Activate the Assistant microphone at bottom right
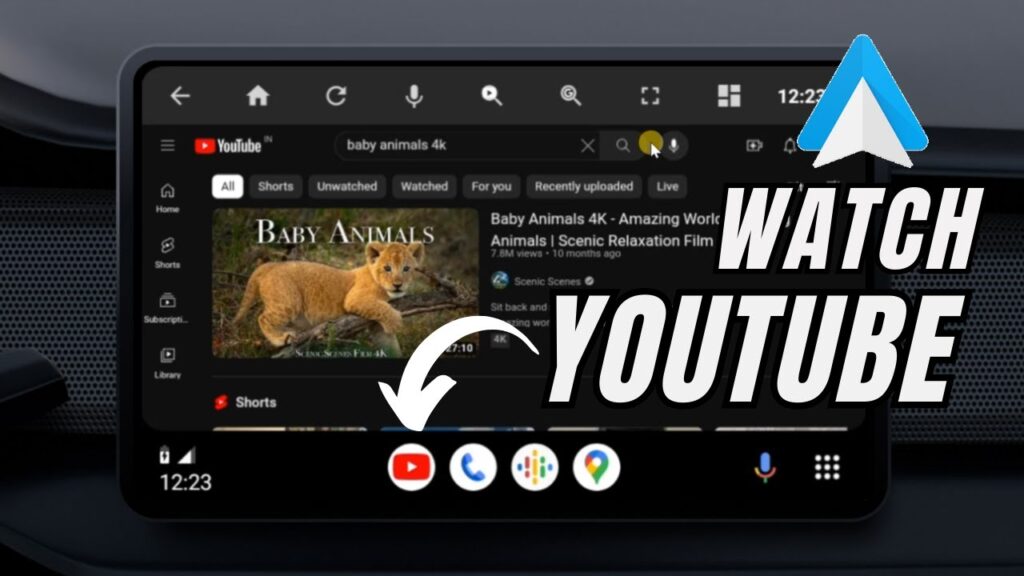The height and width of the screenshot is (576, 1024). tap(763, 464)
